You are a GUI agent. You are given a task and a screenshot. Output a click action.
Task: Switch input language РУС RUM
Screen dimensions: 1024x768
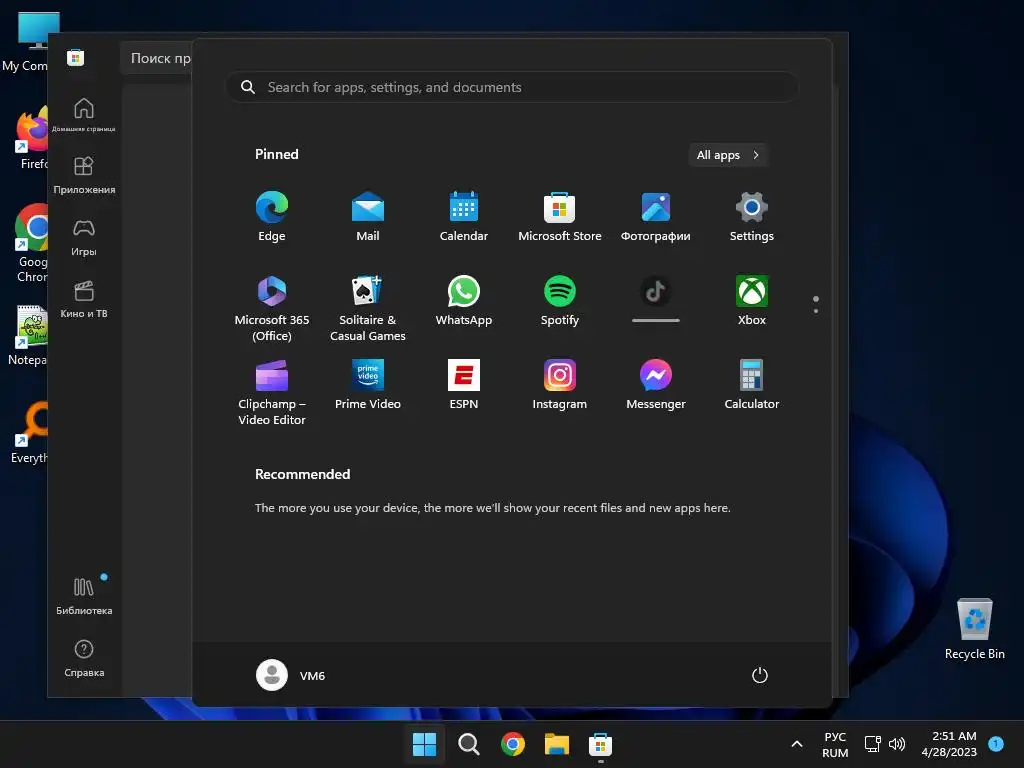coord(835,744)
